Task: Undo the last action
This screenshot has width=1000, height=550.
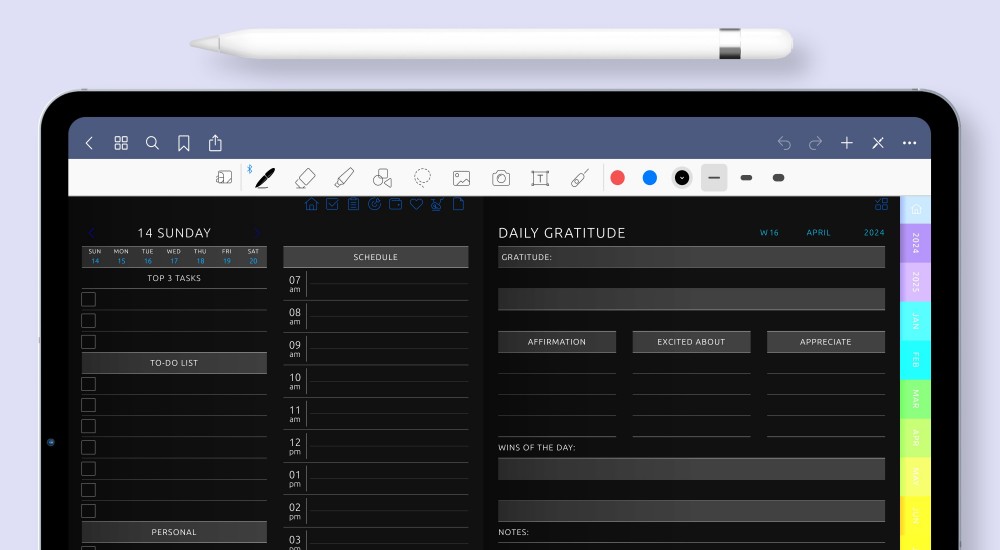Action: click(784, 143)
